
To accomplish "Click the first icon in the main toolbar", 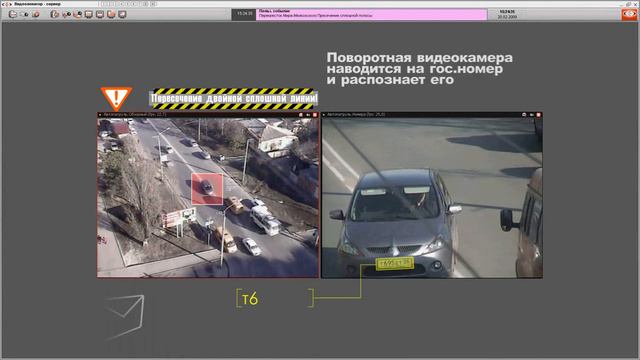I will click(13, 14).
